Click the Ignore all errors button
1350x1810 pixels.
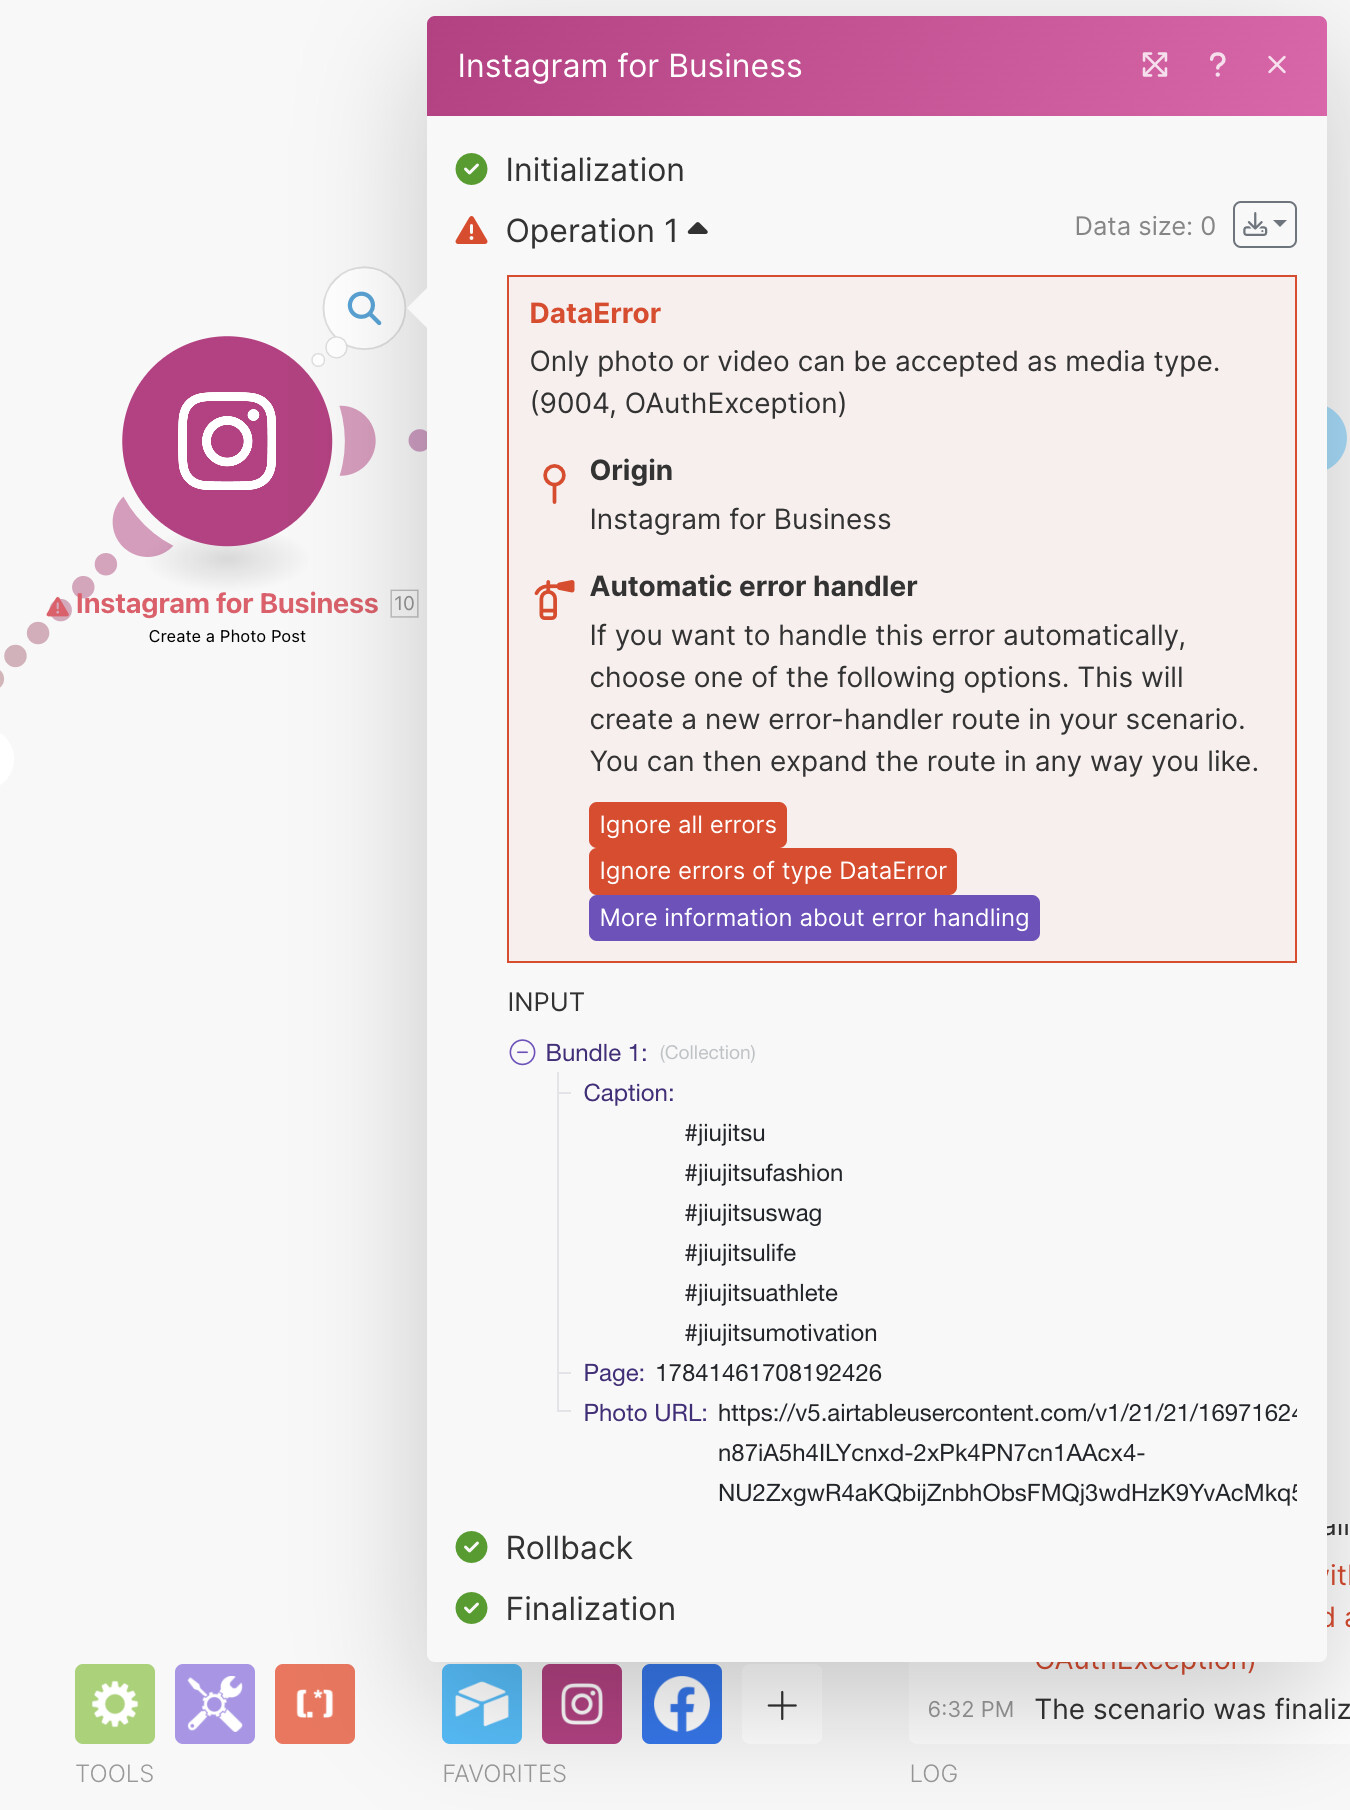tap(688, 825)
